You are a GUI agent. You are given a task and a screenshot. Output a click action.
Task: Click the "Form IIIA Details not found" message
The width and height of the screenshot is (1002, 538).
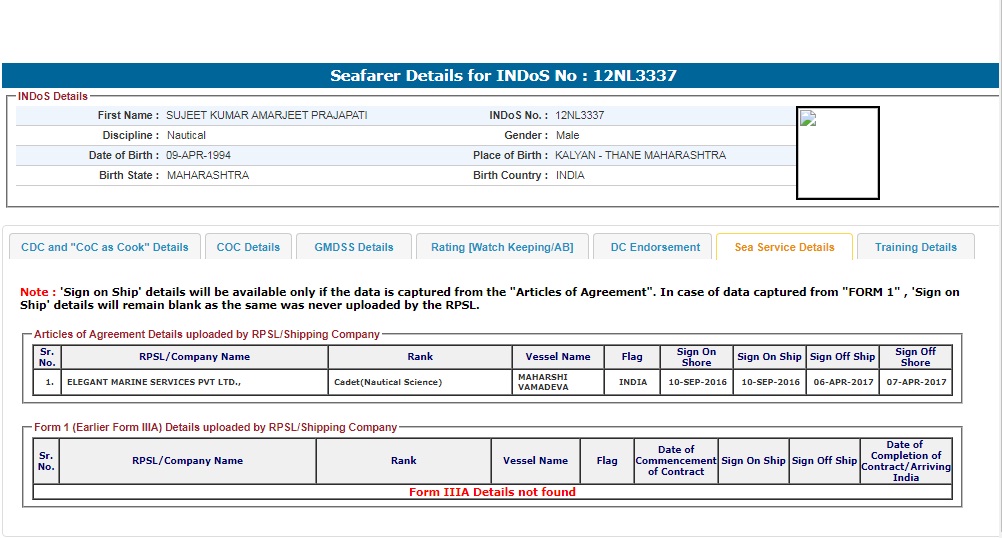[492, 492]
